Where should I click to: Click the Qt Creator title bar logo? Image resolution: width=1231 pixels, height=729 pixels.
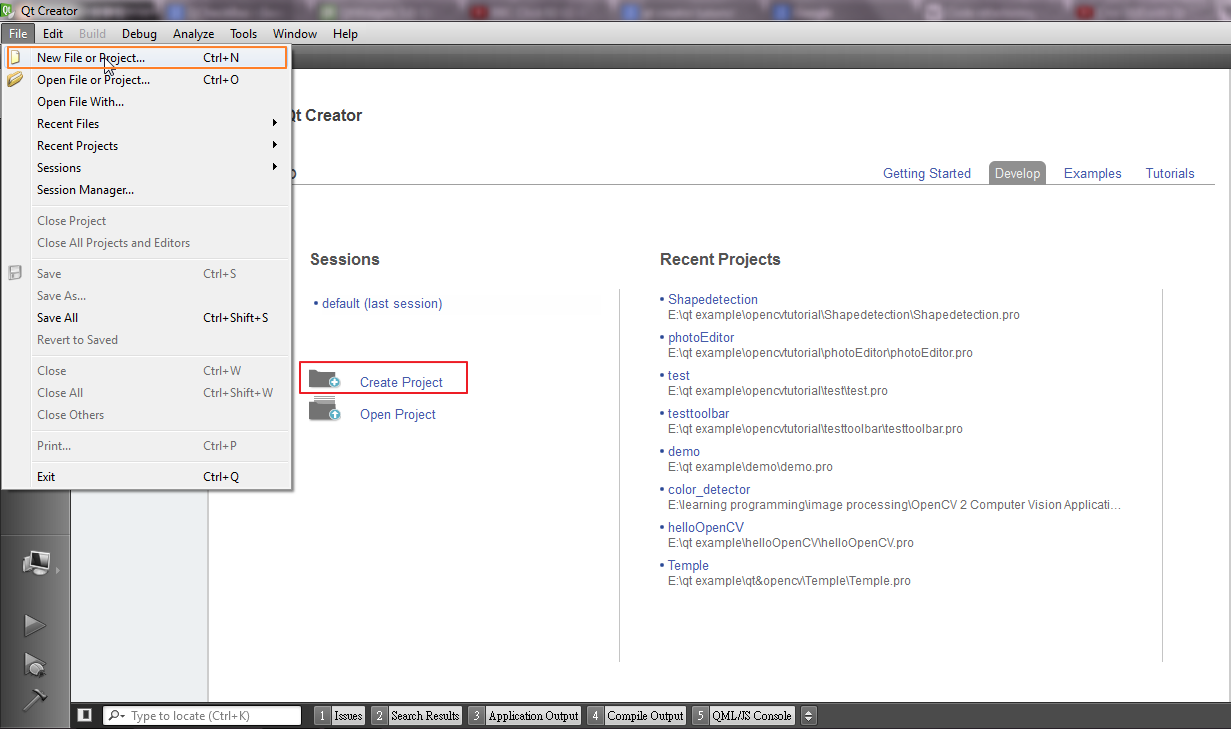(x=9, y=11)
